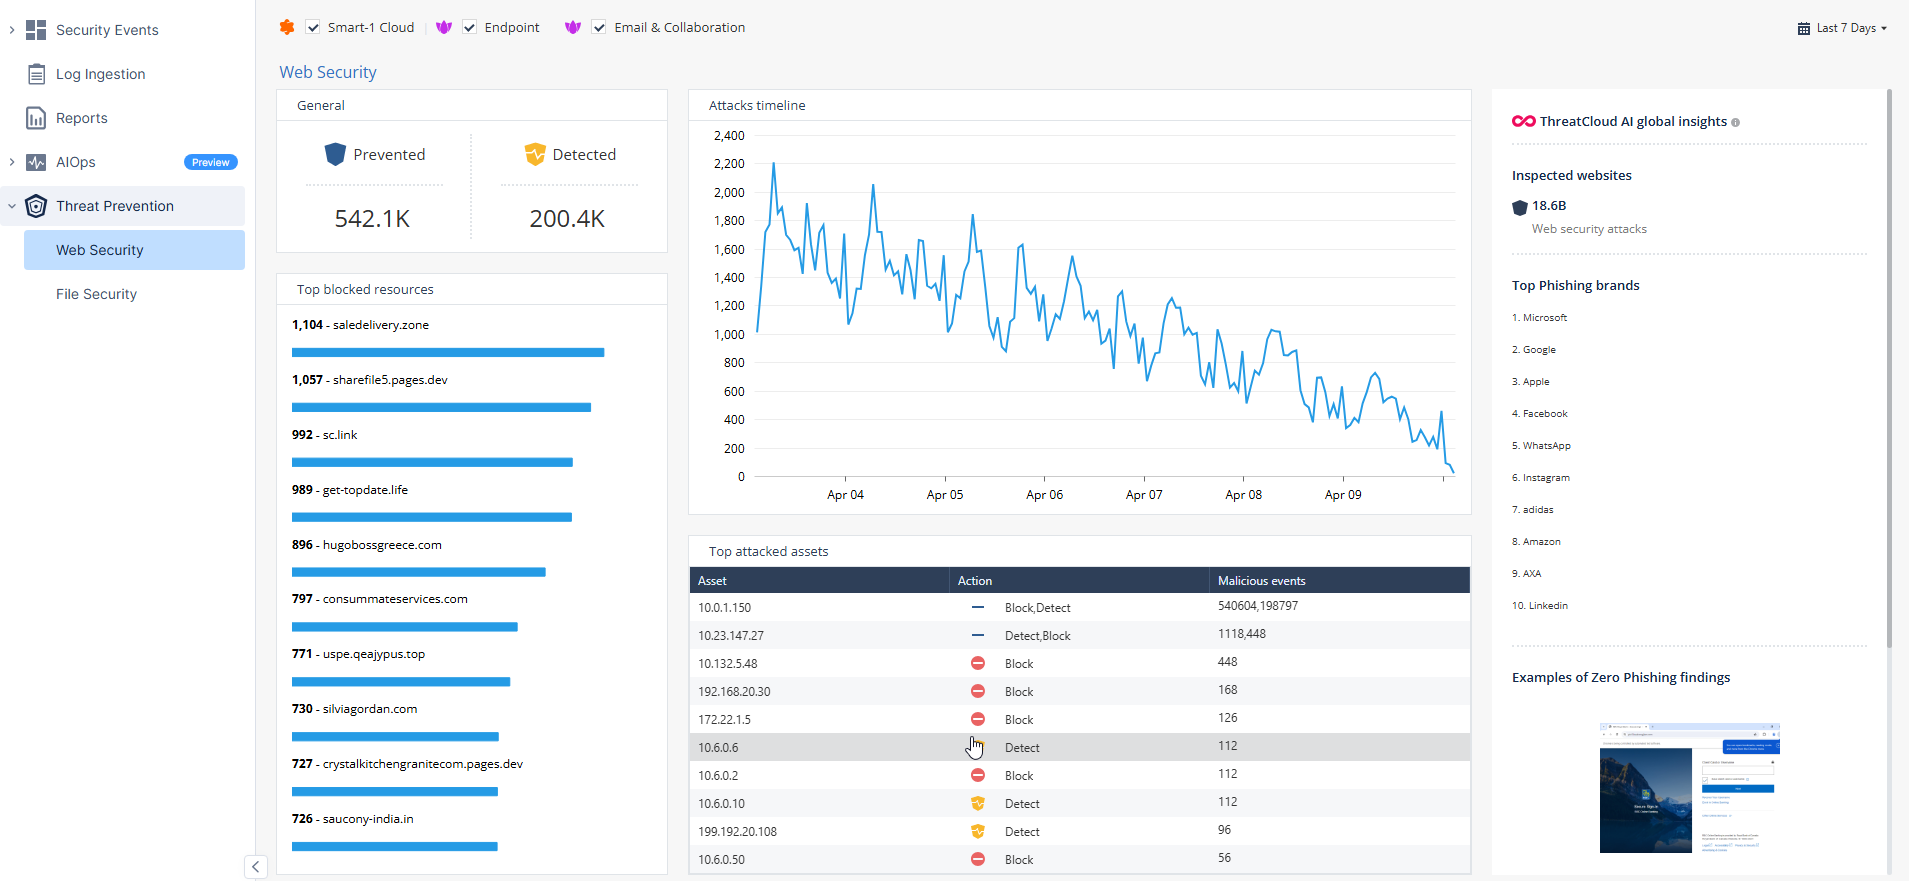Click the saledelivery.zone blocked resource

point(380,325)
